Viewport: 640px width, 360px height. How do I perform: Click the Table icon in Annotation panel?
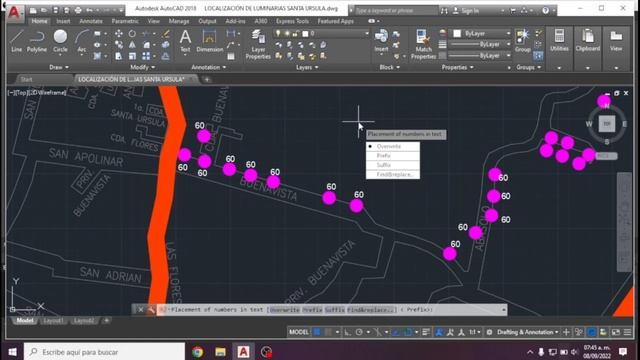pyautogui.click(x=231, y=56)
